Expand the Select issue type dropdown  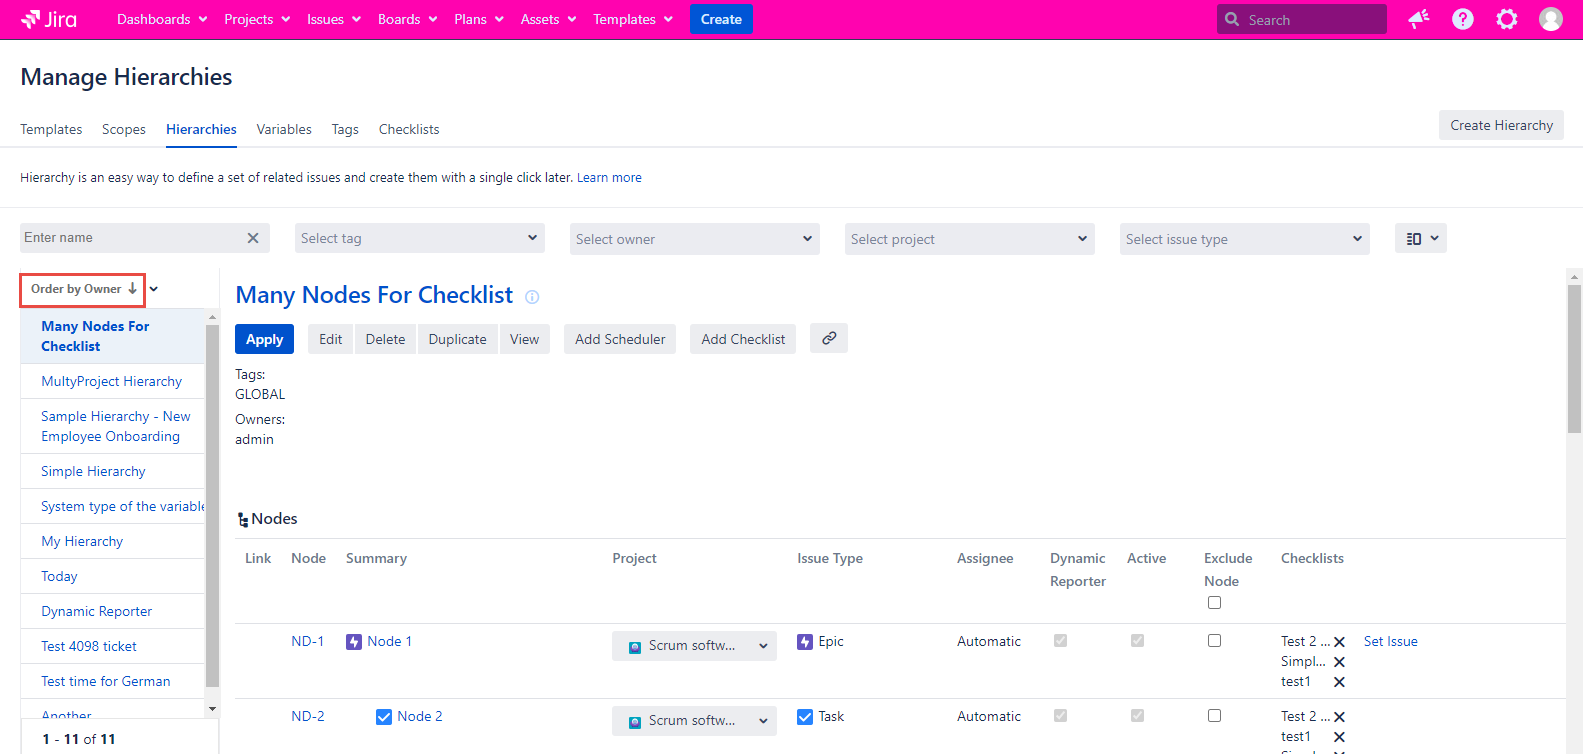click(x=1244, y=239)
